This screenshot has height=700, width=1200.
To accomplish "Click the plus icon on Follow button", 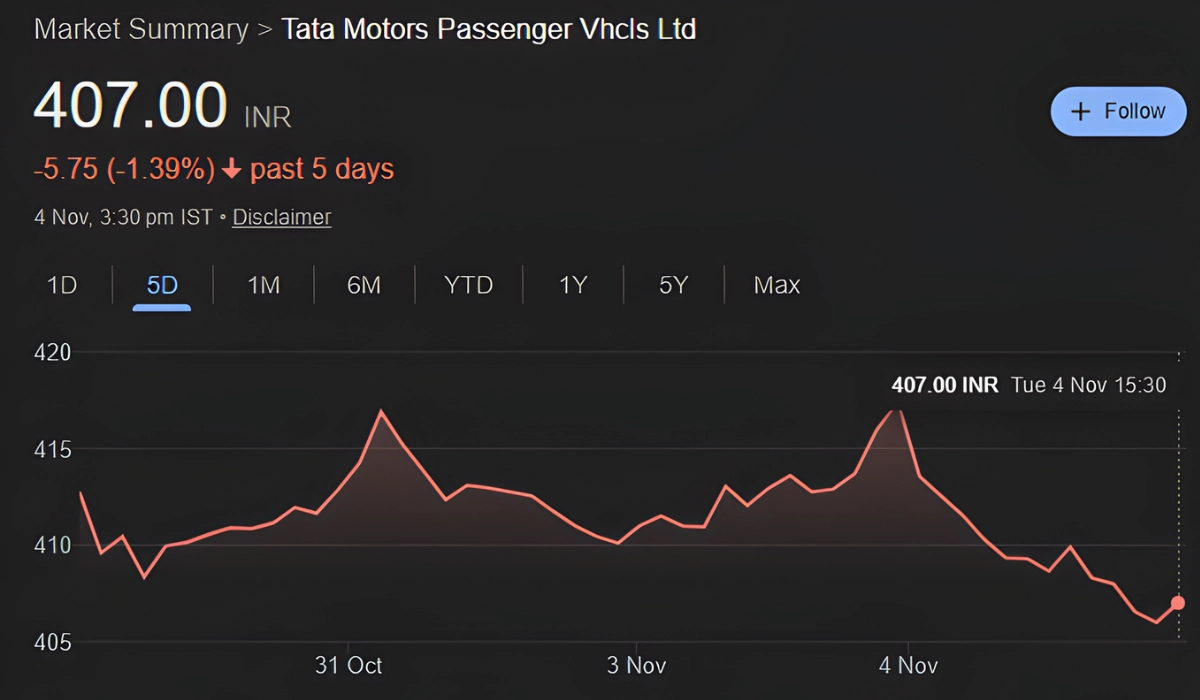I will click(1080, 111).
